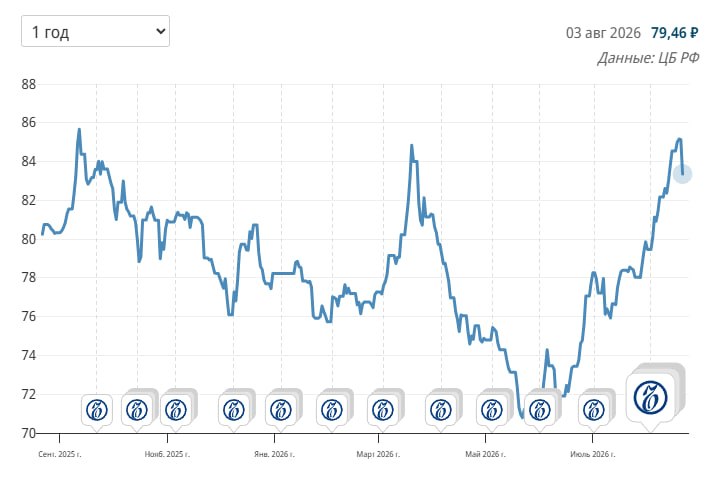Click the 76 value on the vertical axis
The image size is (707, 480).
coord(29,316)
